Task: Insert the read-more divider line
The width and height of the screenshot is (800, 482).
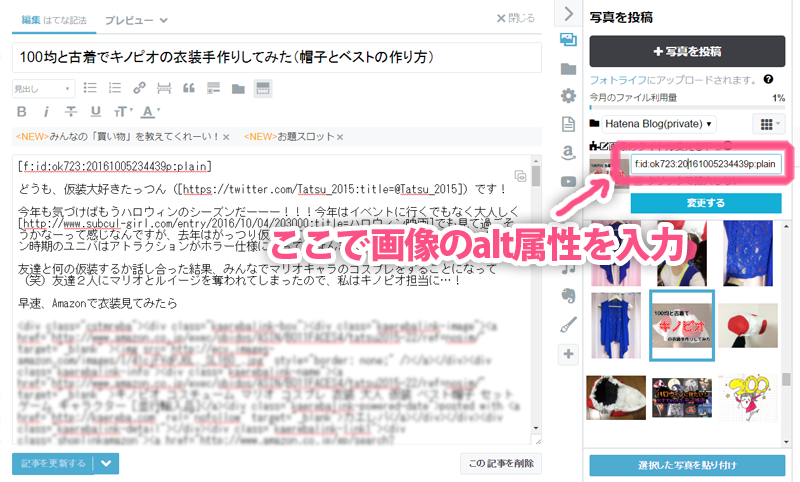Action: point(164,88)
